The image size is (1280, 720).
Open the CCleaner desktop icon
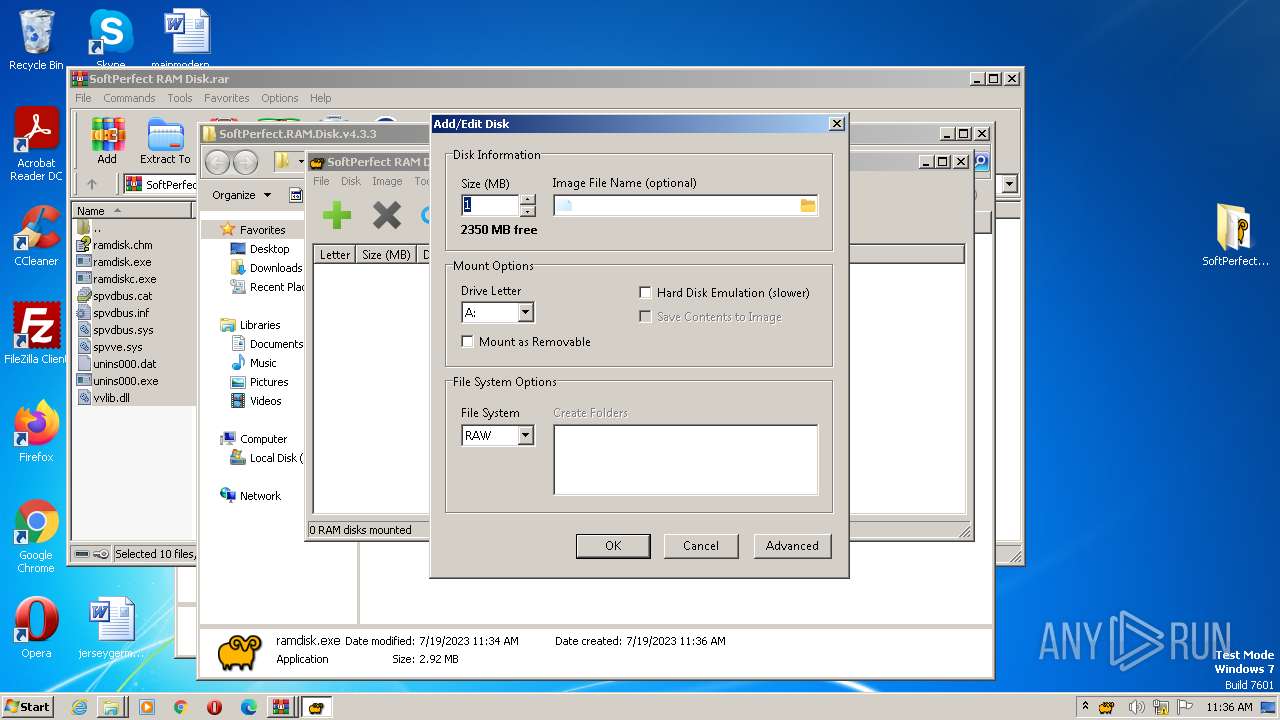pos(36,236)
